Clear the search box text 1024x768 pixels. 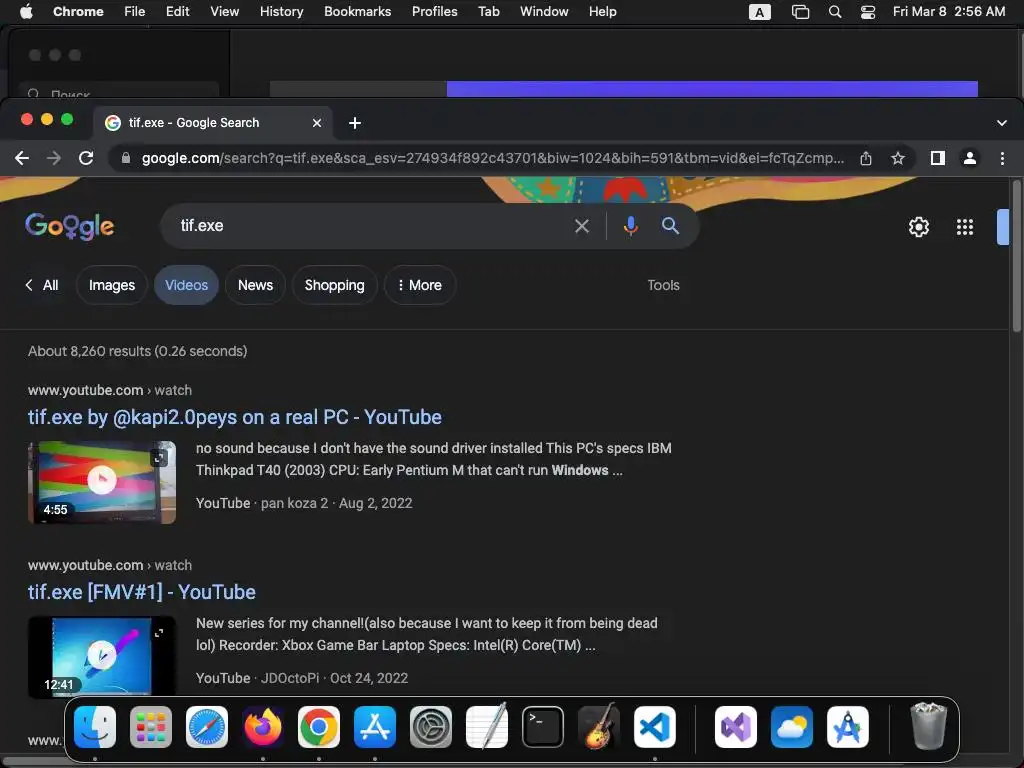click(x=581, y=226)
